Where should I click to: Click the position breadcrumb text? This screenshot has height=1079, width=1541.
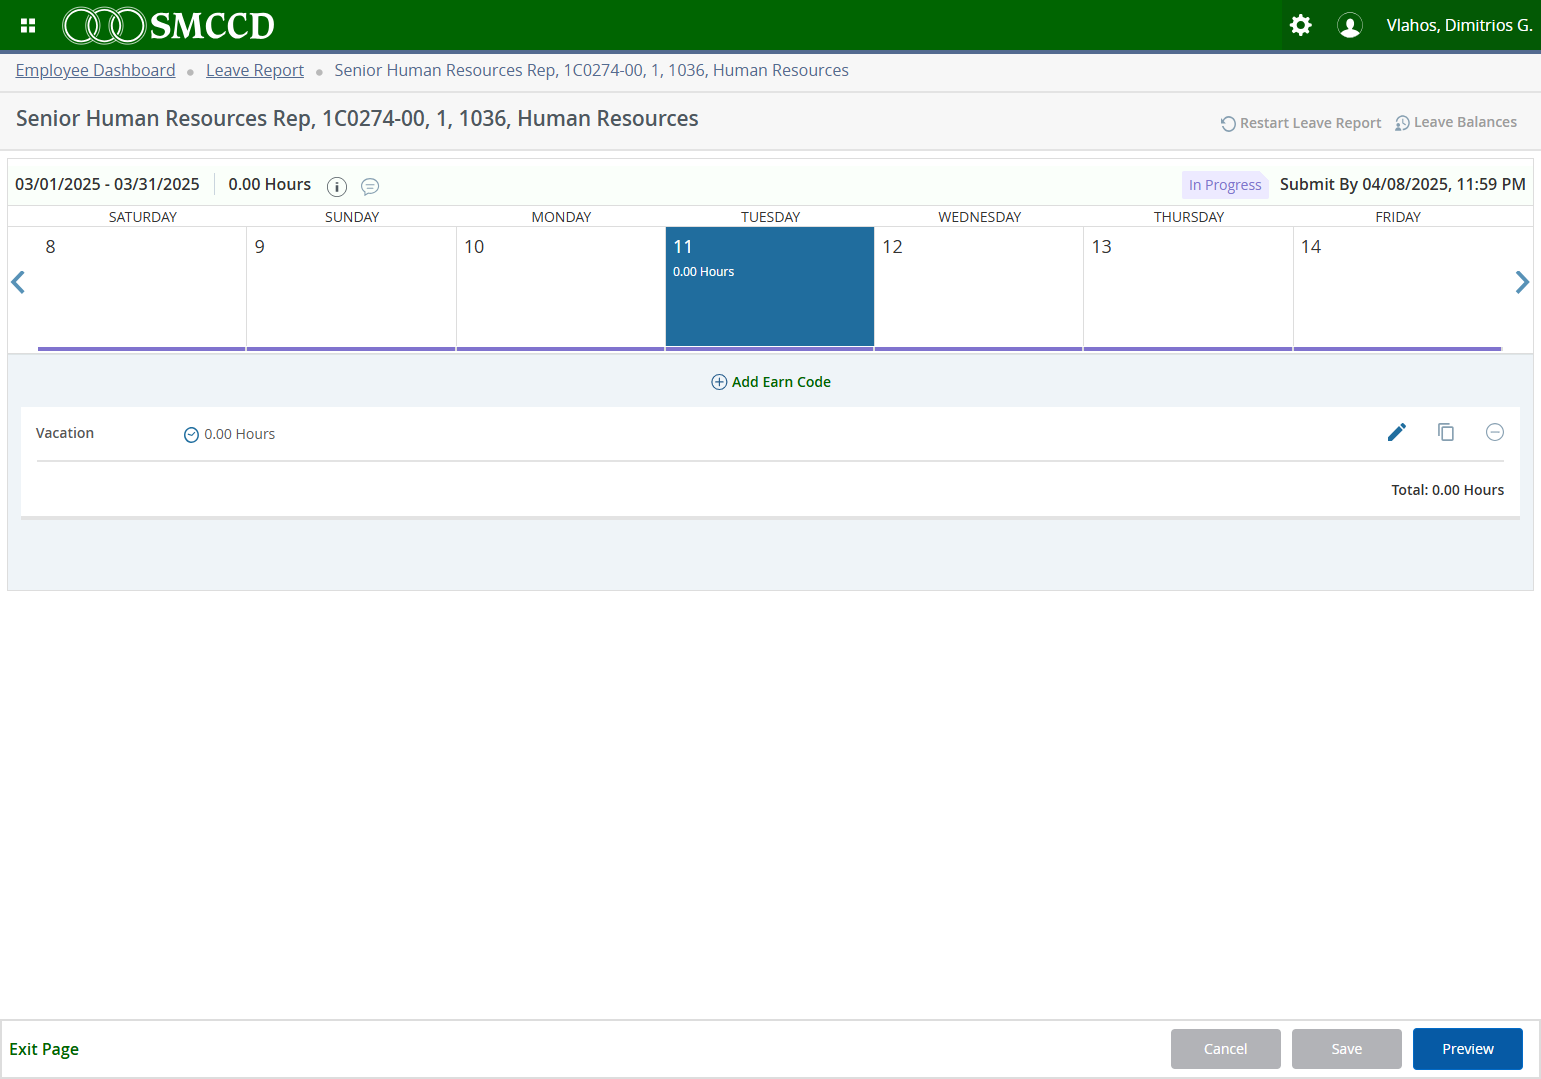(591, 70)
